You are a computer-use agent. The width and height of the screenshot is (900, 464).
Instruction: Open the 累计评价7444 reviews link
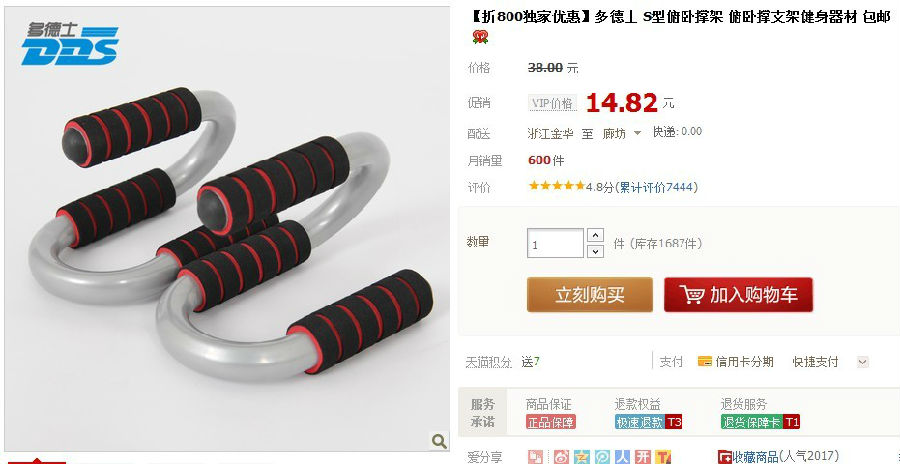coord(657,187)
